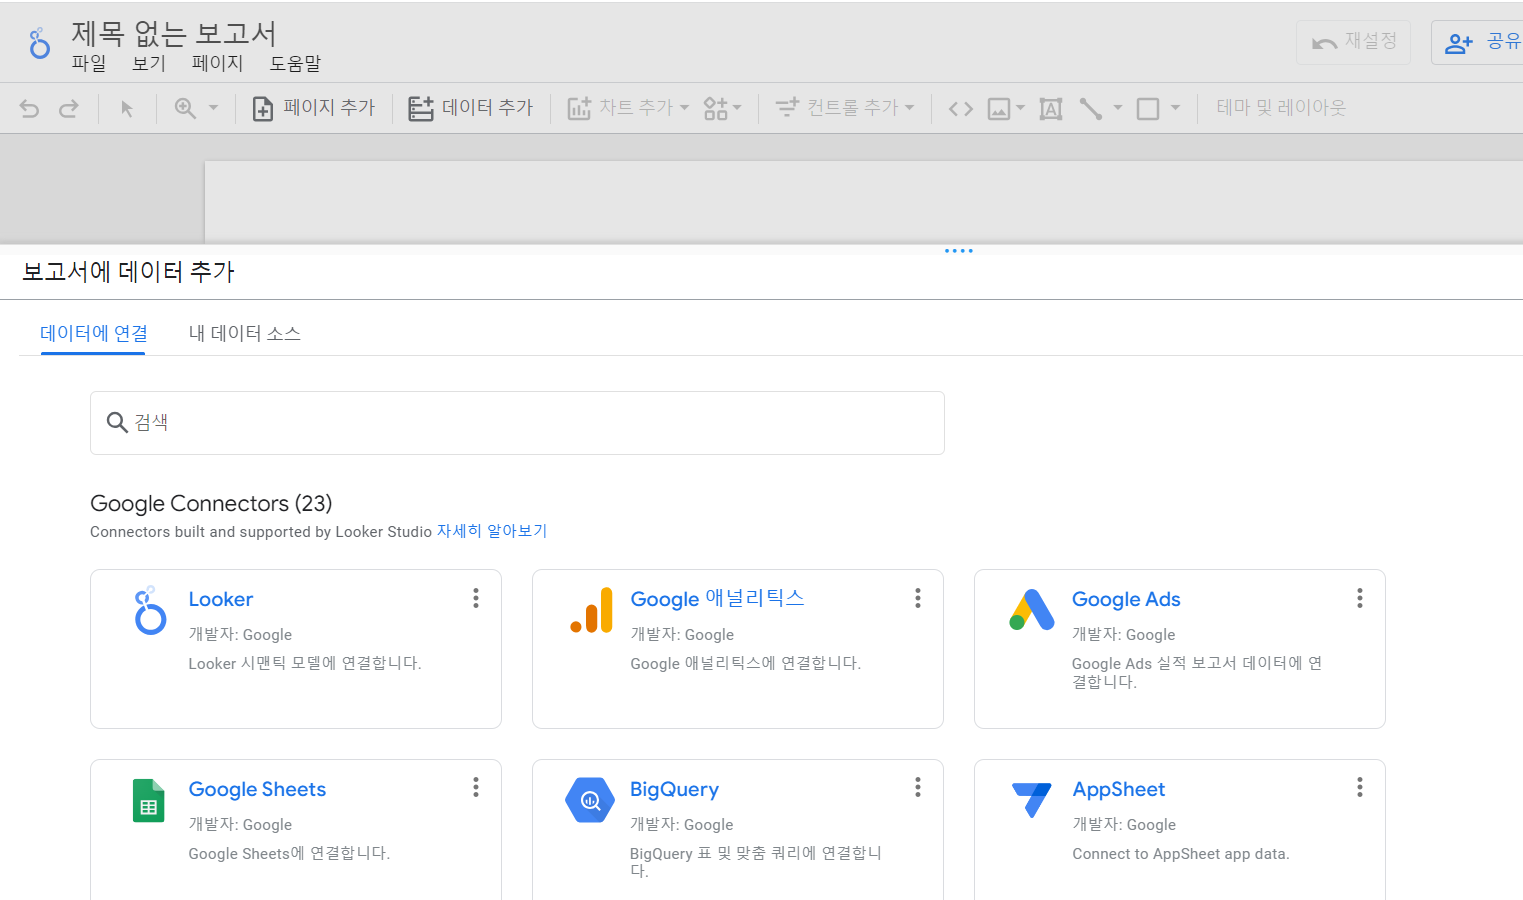Select the 데이터에 연결 tab
Screen dimensions: 1523x900
[x=93, y=333]
